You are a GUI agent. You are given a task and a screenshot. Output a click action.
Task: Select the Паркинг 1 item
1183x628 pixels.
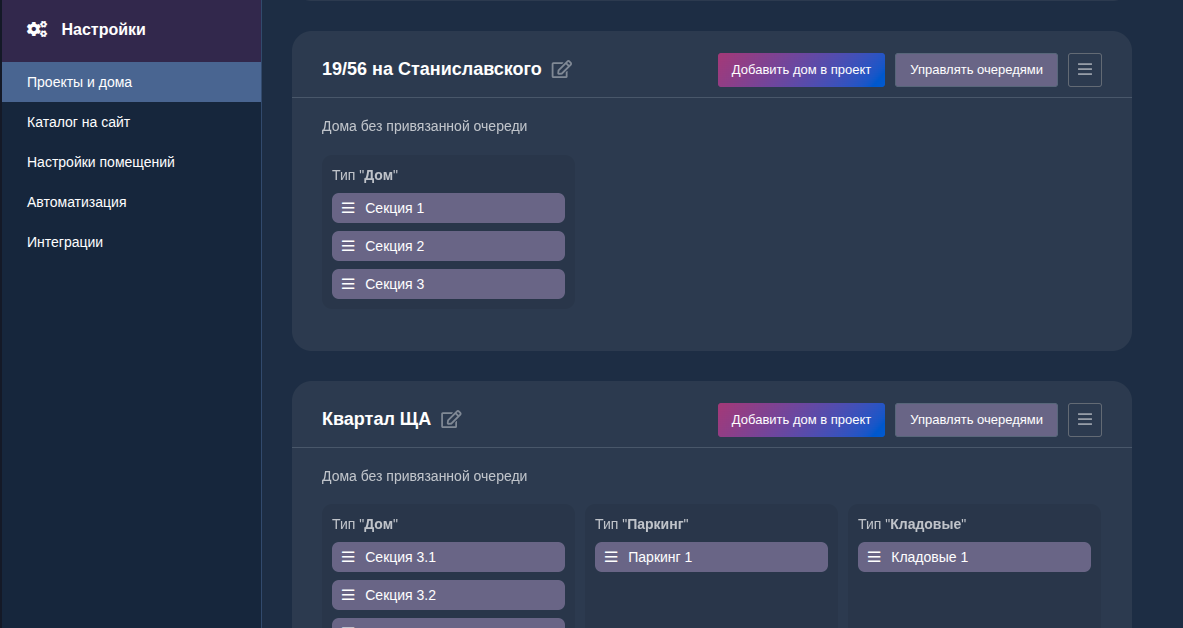tap(711, 557)
